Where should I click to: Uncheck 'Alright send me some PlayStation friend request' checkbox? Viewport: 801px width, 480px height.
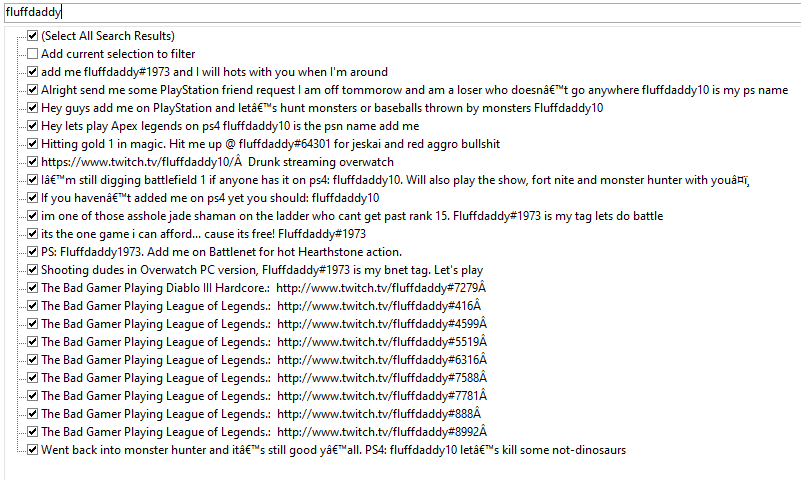33,90
